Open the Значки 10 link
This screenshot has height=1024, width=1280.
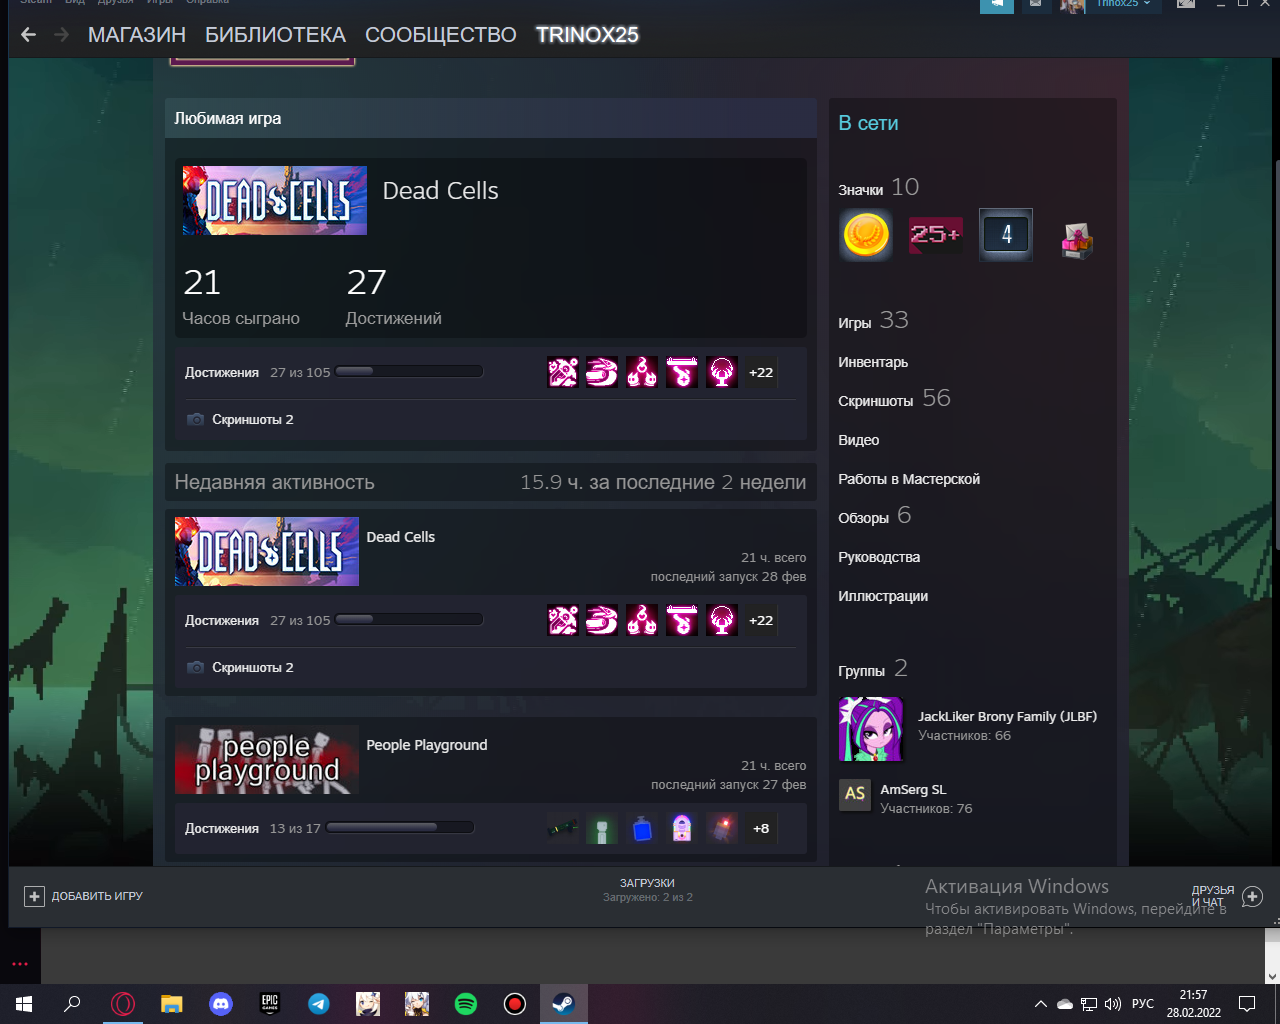pyautogui.click(x=879, y=188)
